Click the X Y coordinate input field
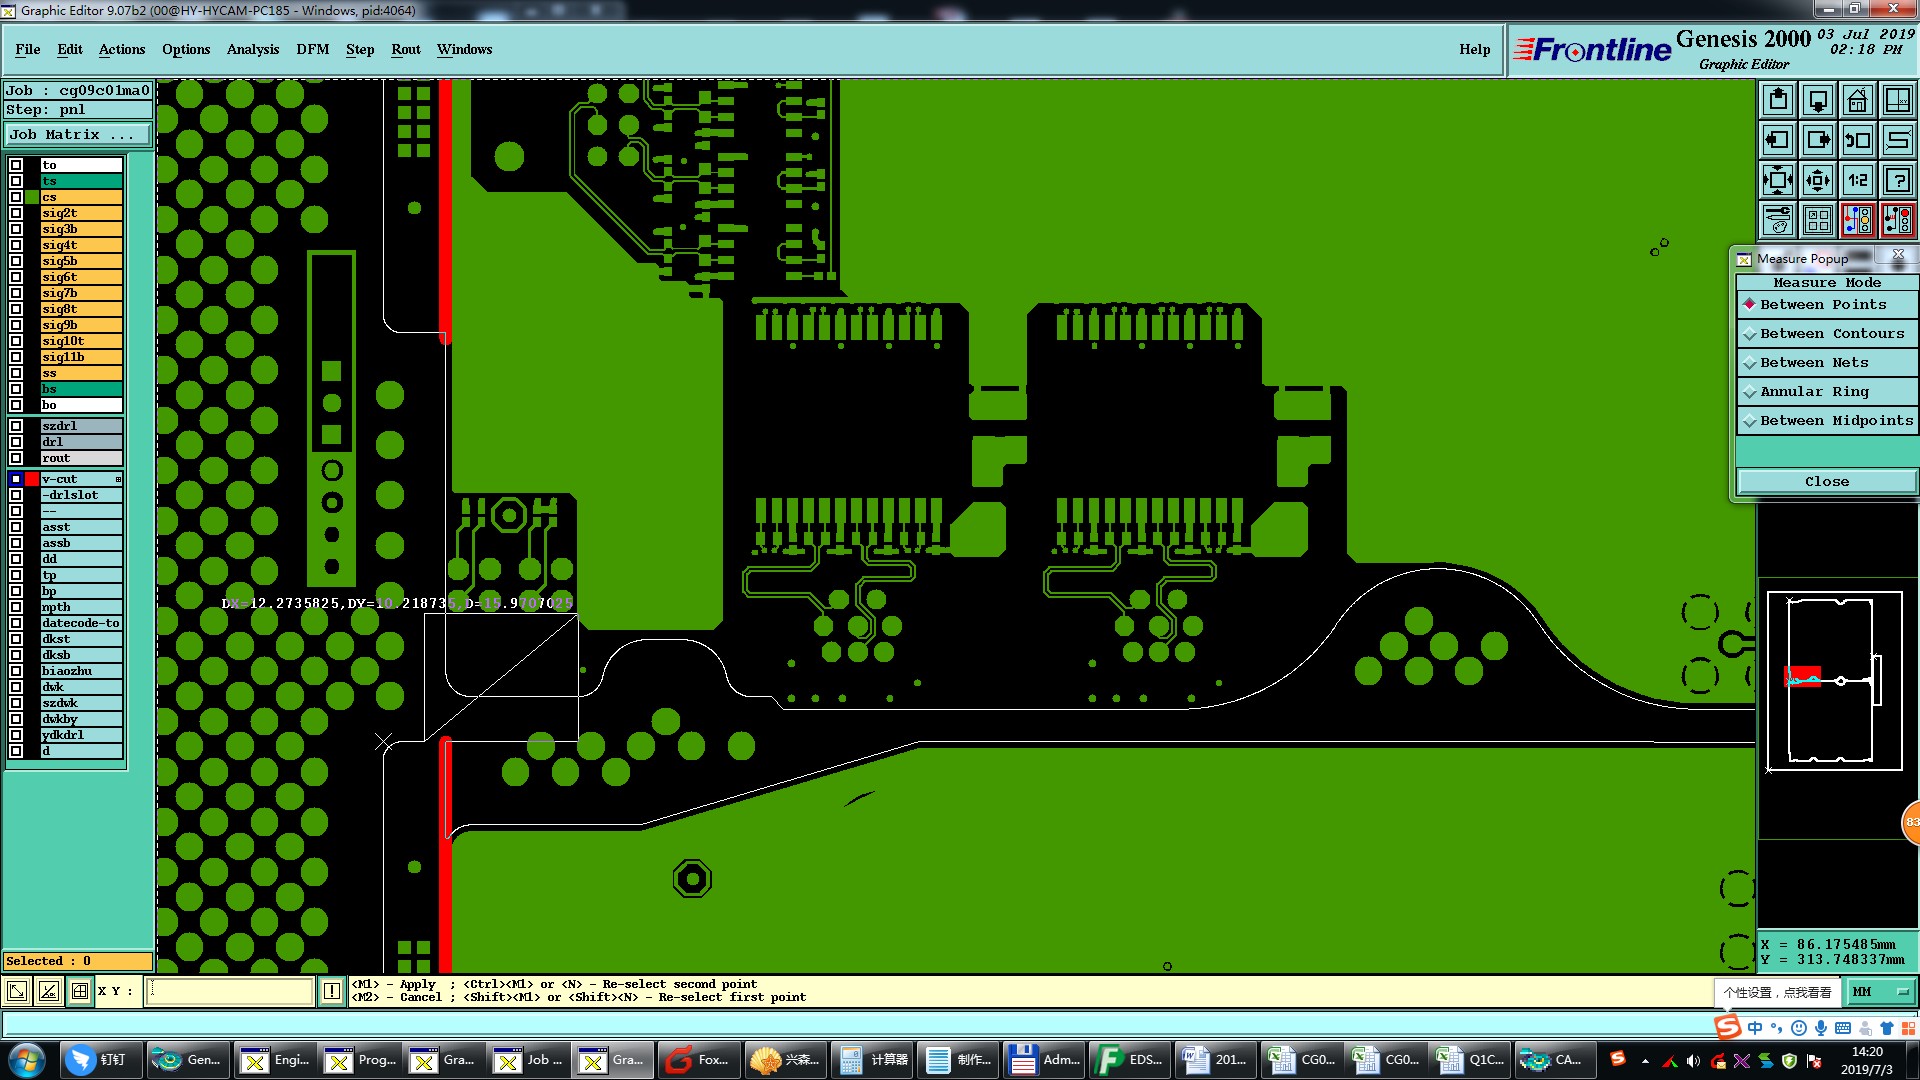 [230, 991]
